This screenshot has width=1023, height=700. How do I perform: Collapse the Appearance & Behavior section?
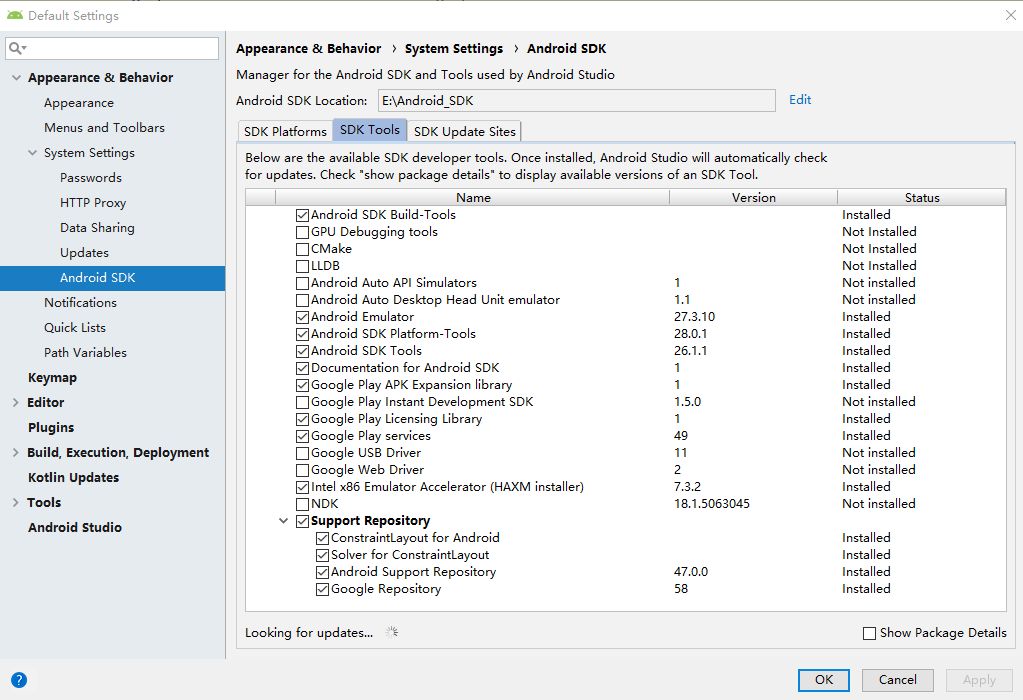click(16, 78)
